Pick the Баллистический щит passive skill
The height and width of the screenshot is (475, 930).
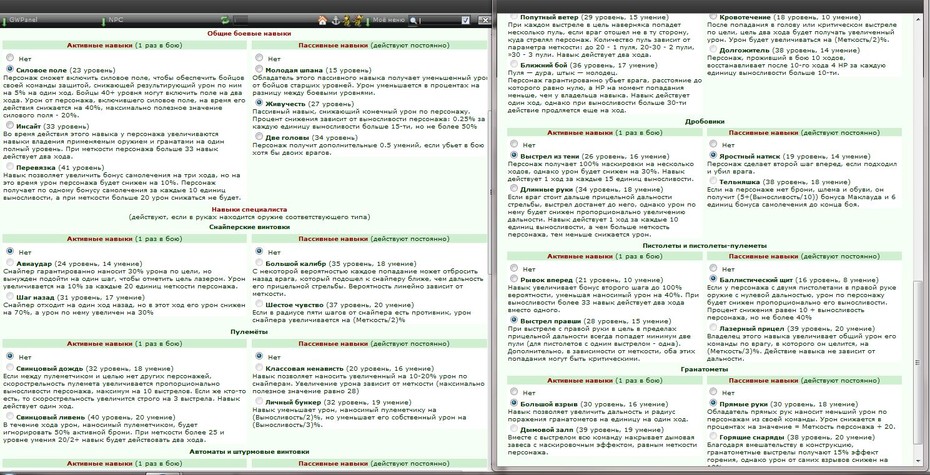(713, 278)
